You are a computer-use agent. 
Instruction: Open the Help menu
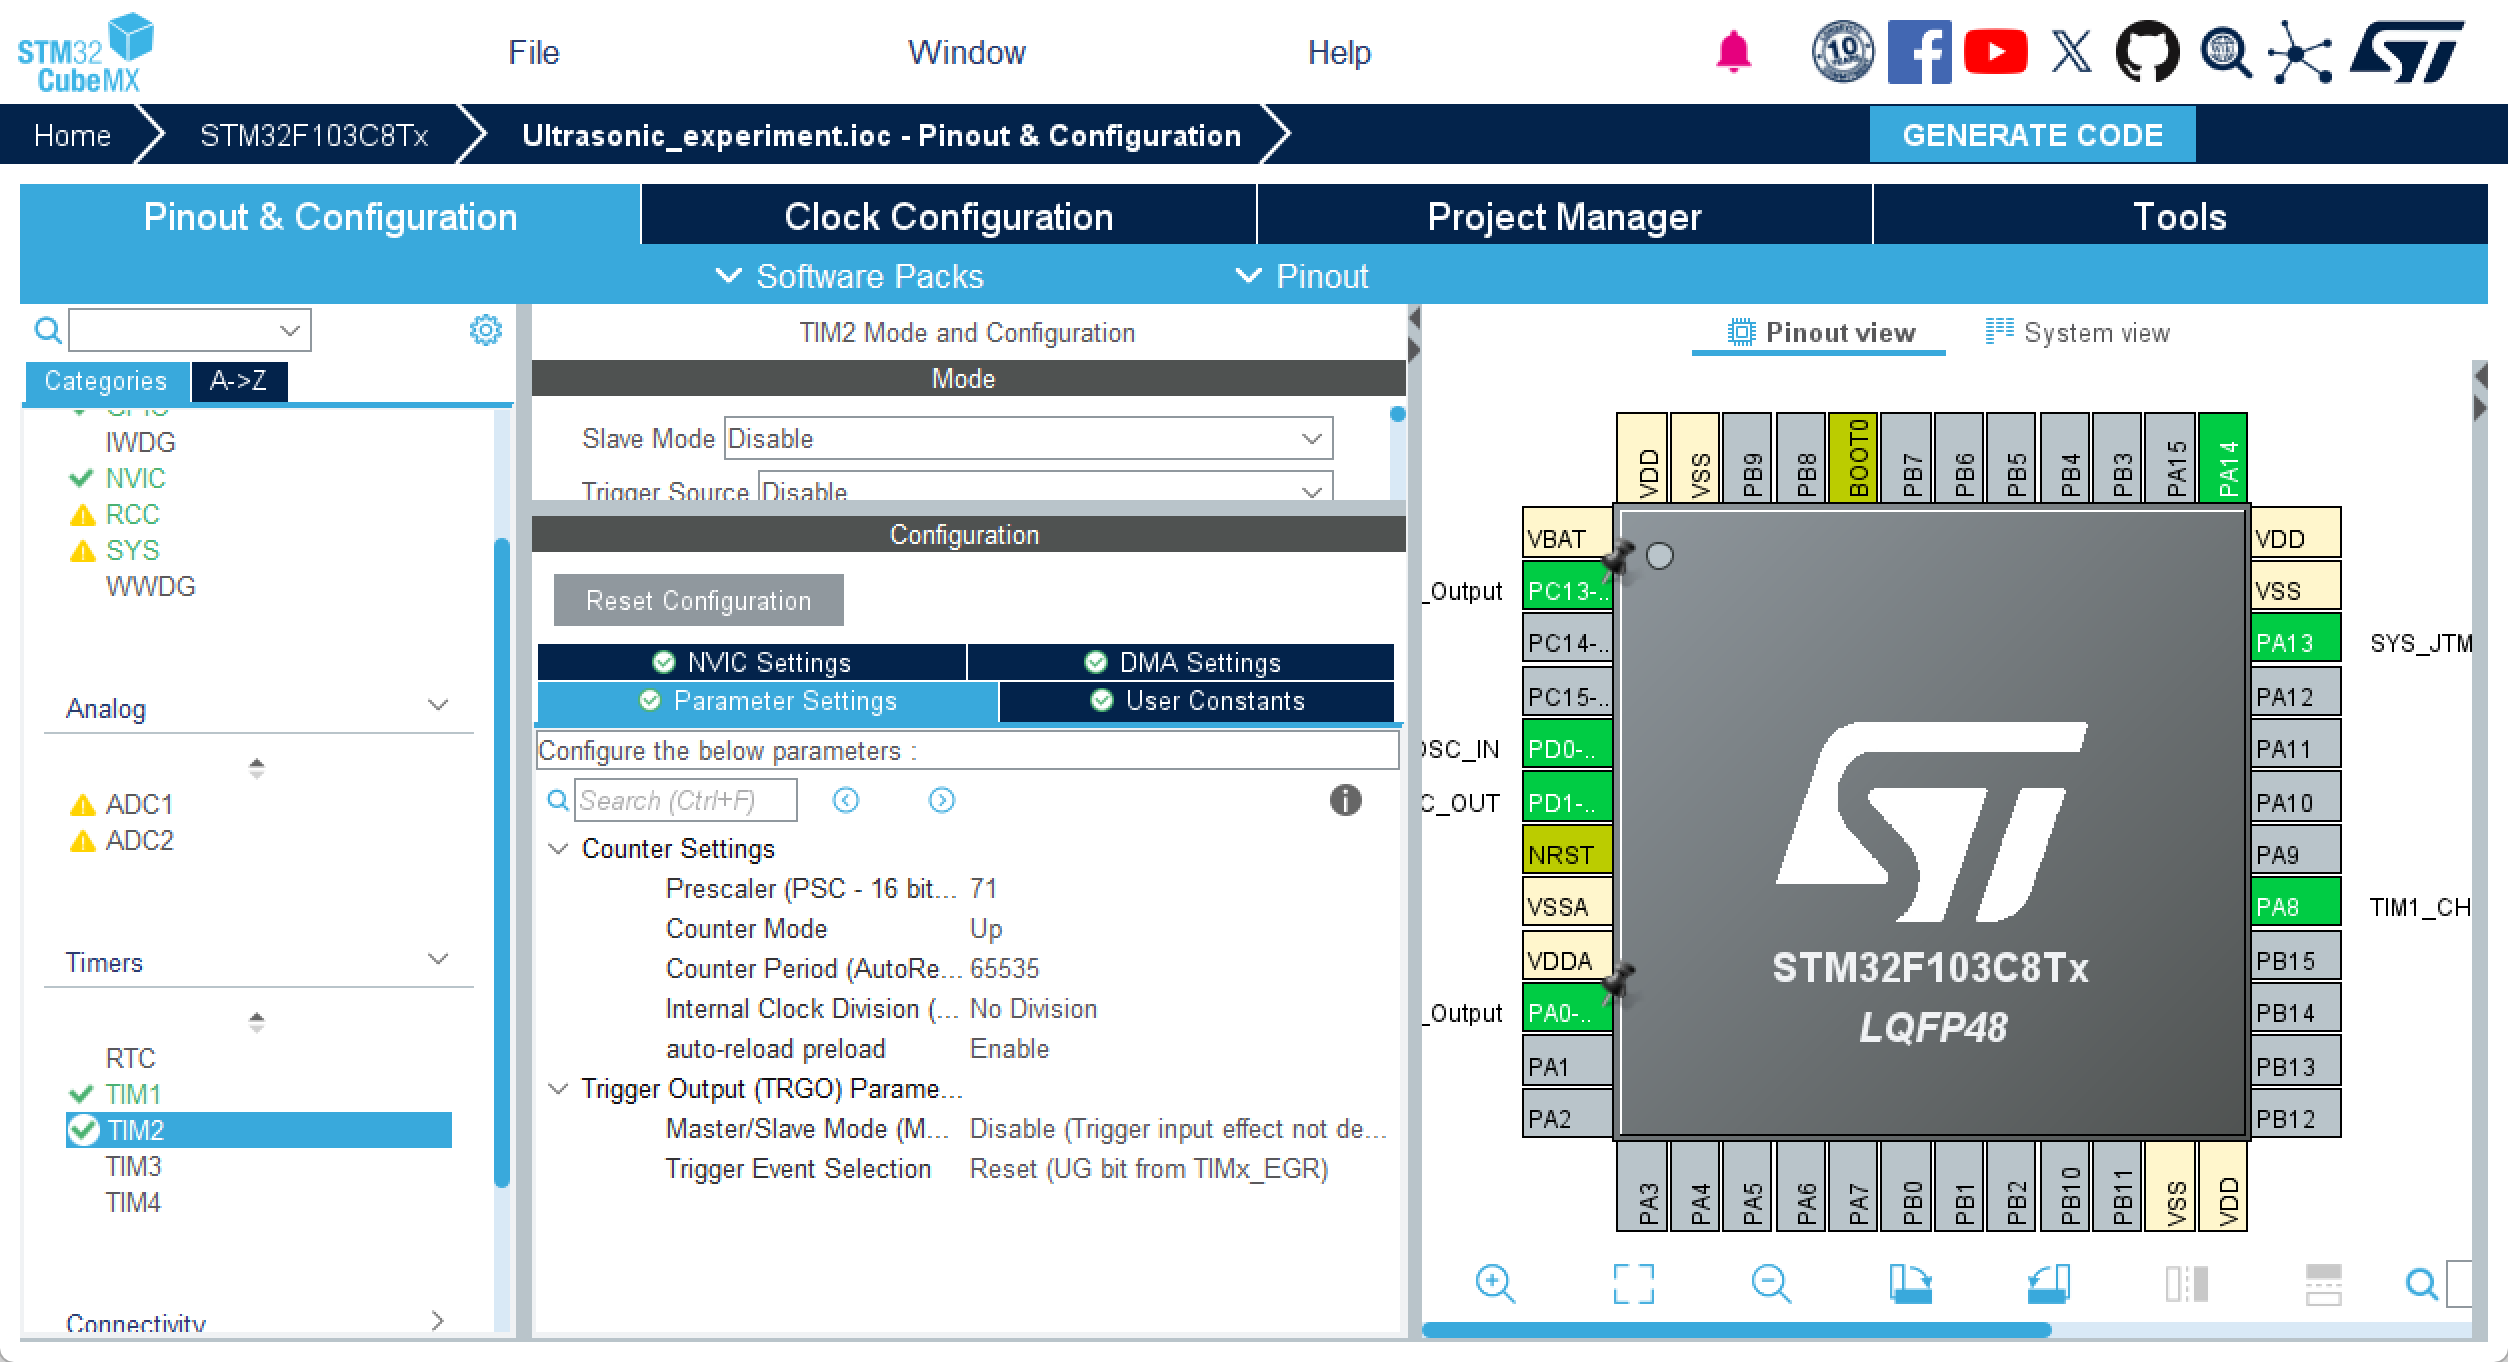tap(1339, 52)
